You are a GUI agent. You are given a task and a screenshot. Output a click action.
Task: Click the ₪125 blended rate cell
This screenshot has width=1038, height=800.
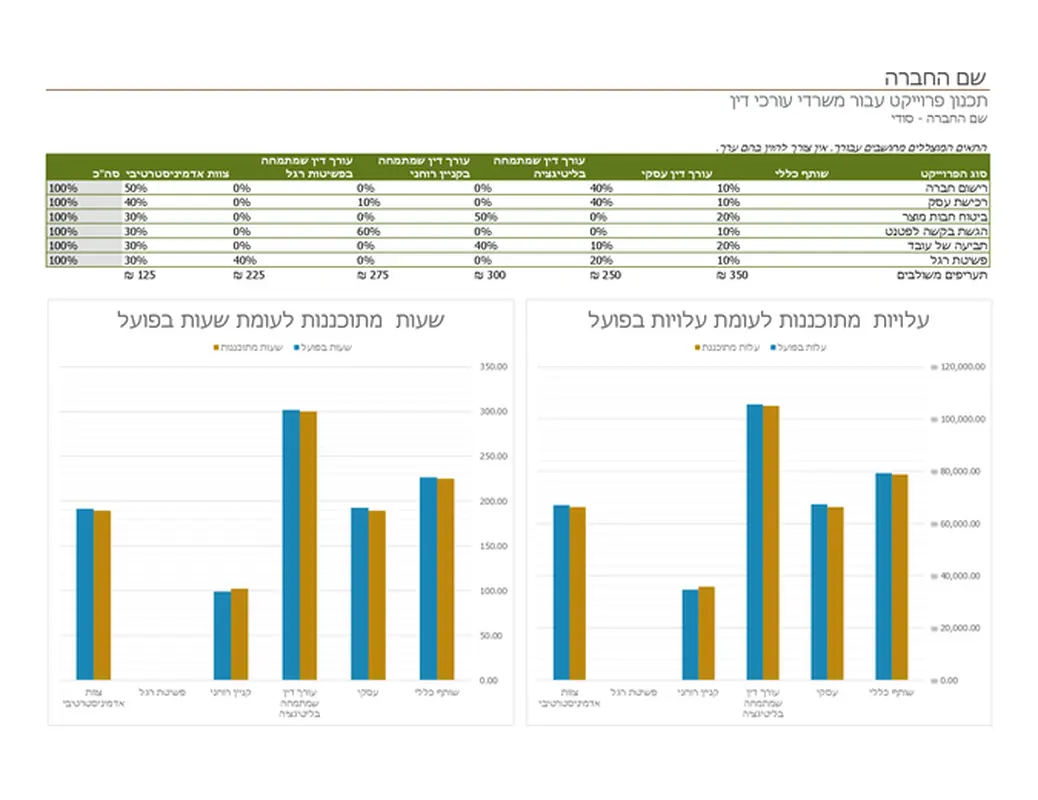(139, 274)
